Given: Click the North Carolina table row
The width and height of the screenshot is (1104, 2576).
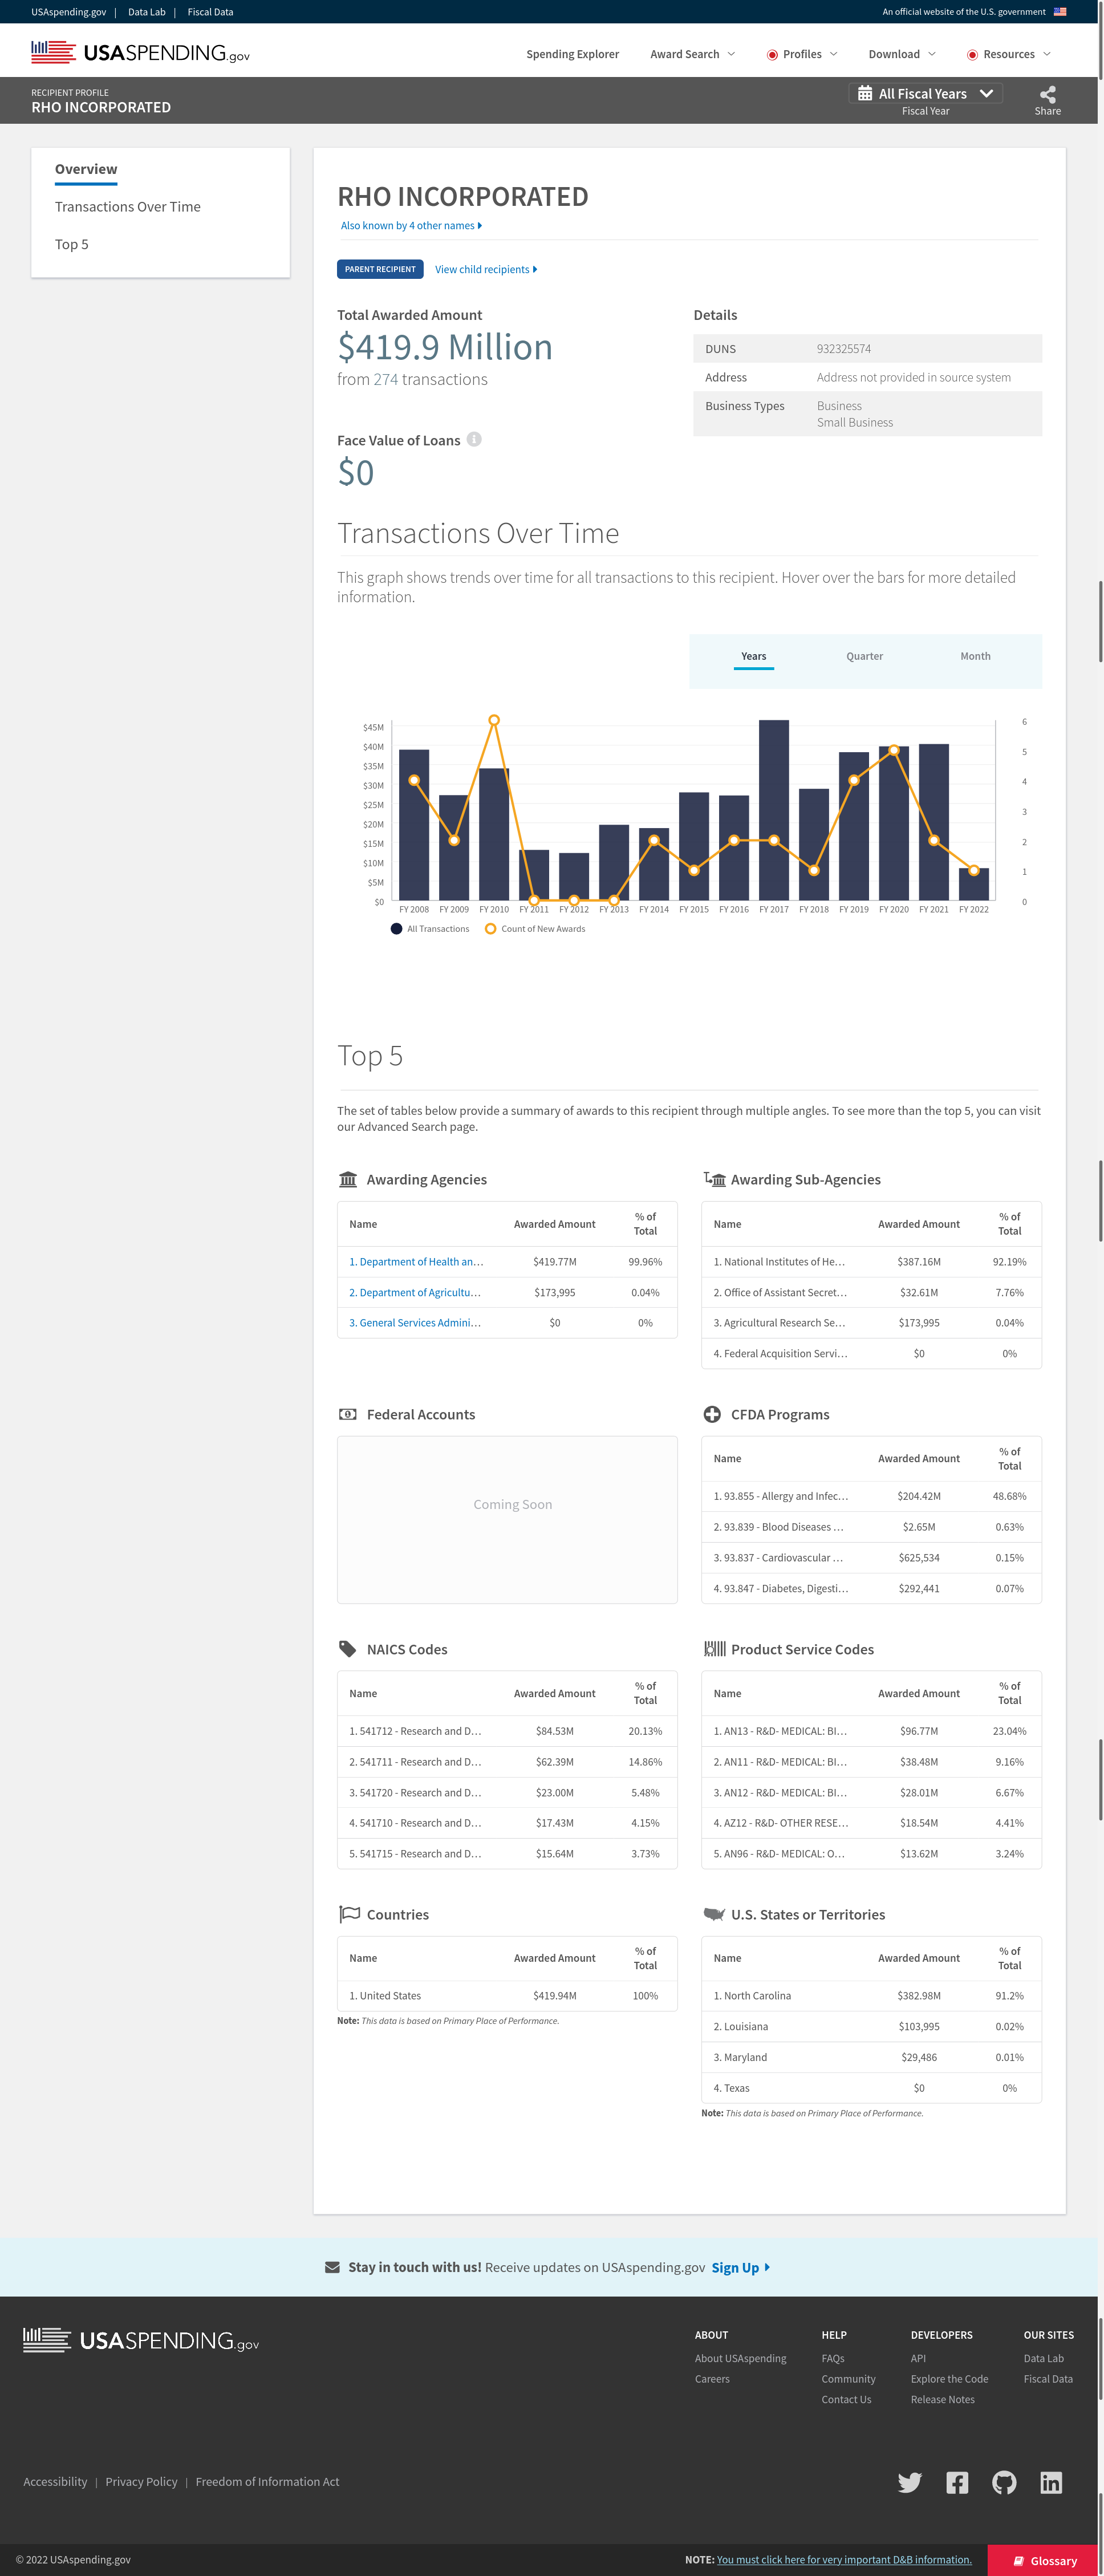Looking at the screenshot, I should (871, 1996).
